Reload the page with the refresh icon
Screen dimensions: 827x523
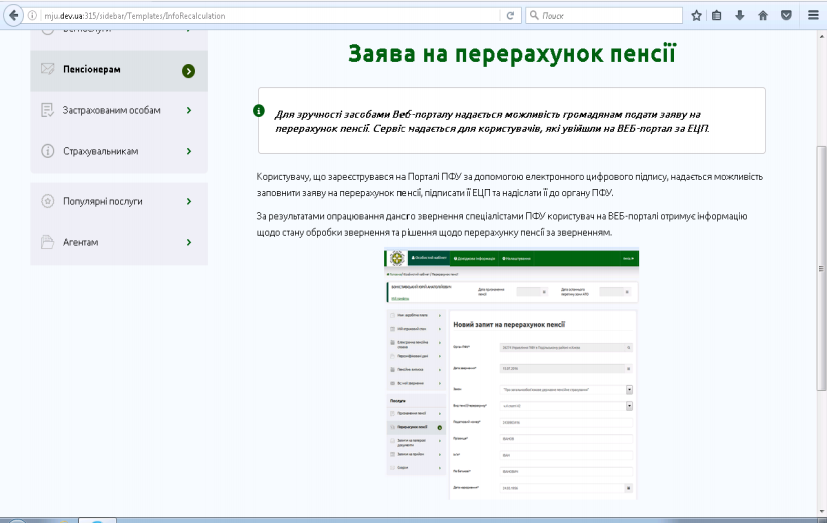click(x=510, y=16)
